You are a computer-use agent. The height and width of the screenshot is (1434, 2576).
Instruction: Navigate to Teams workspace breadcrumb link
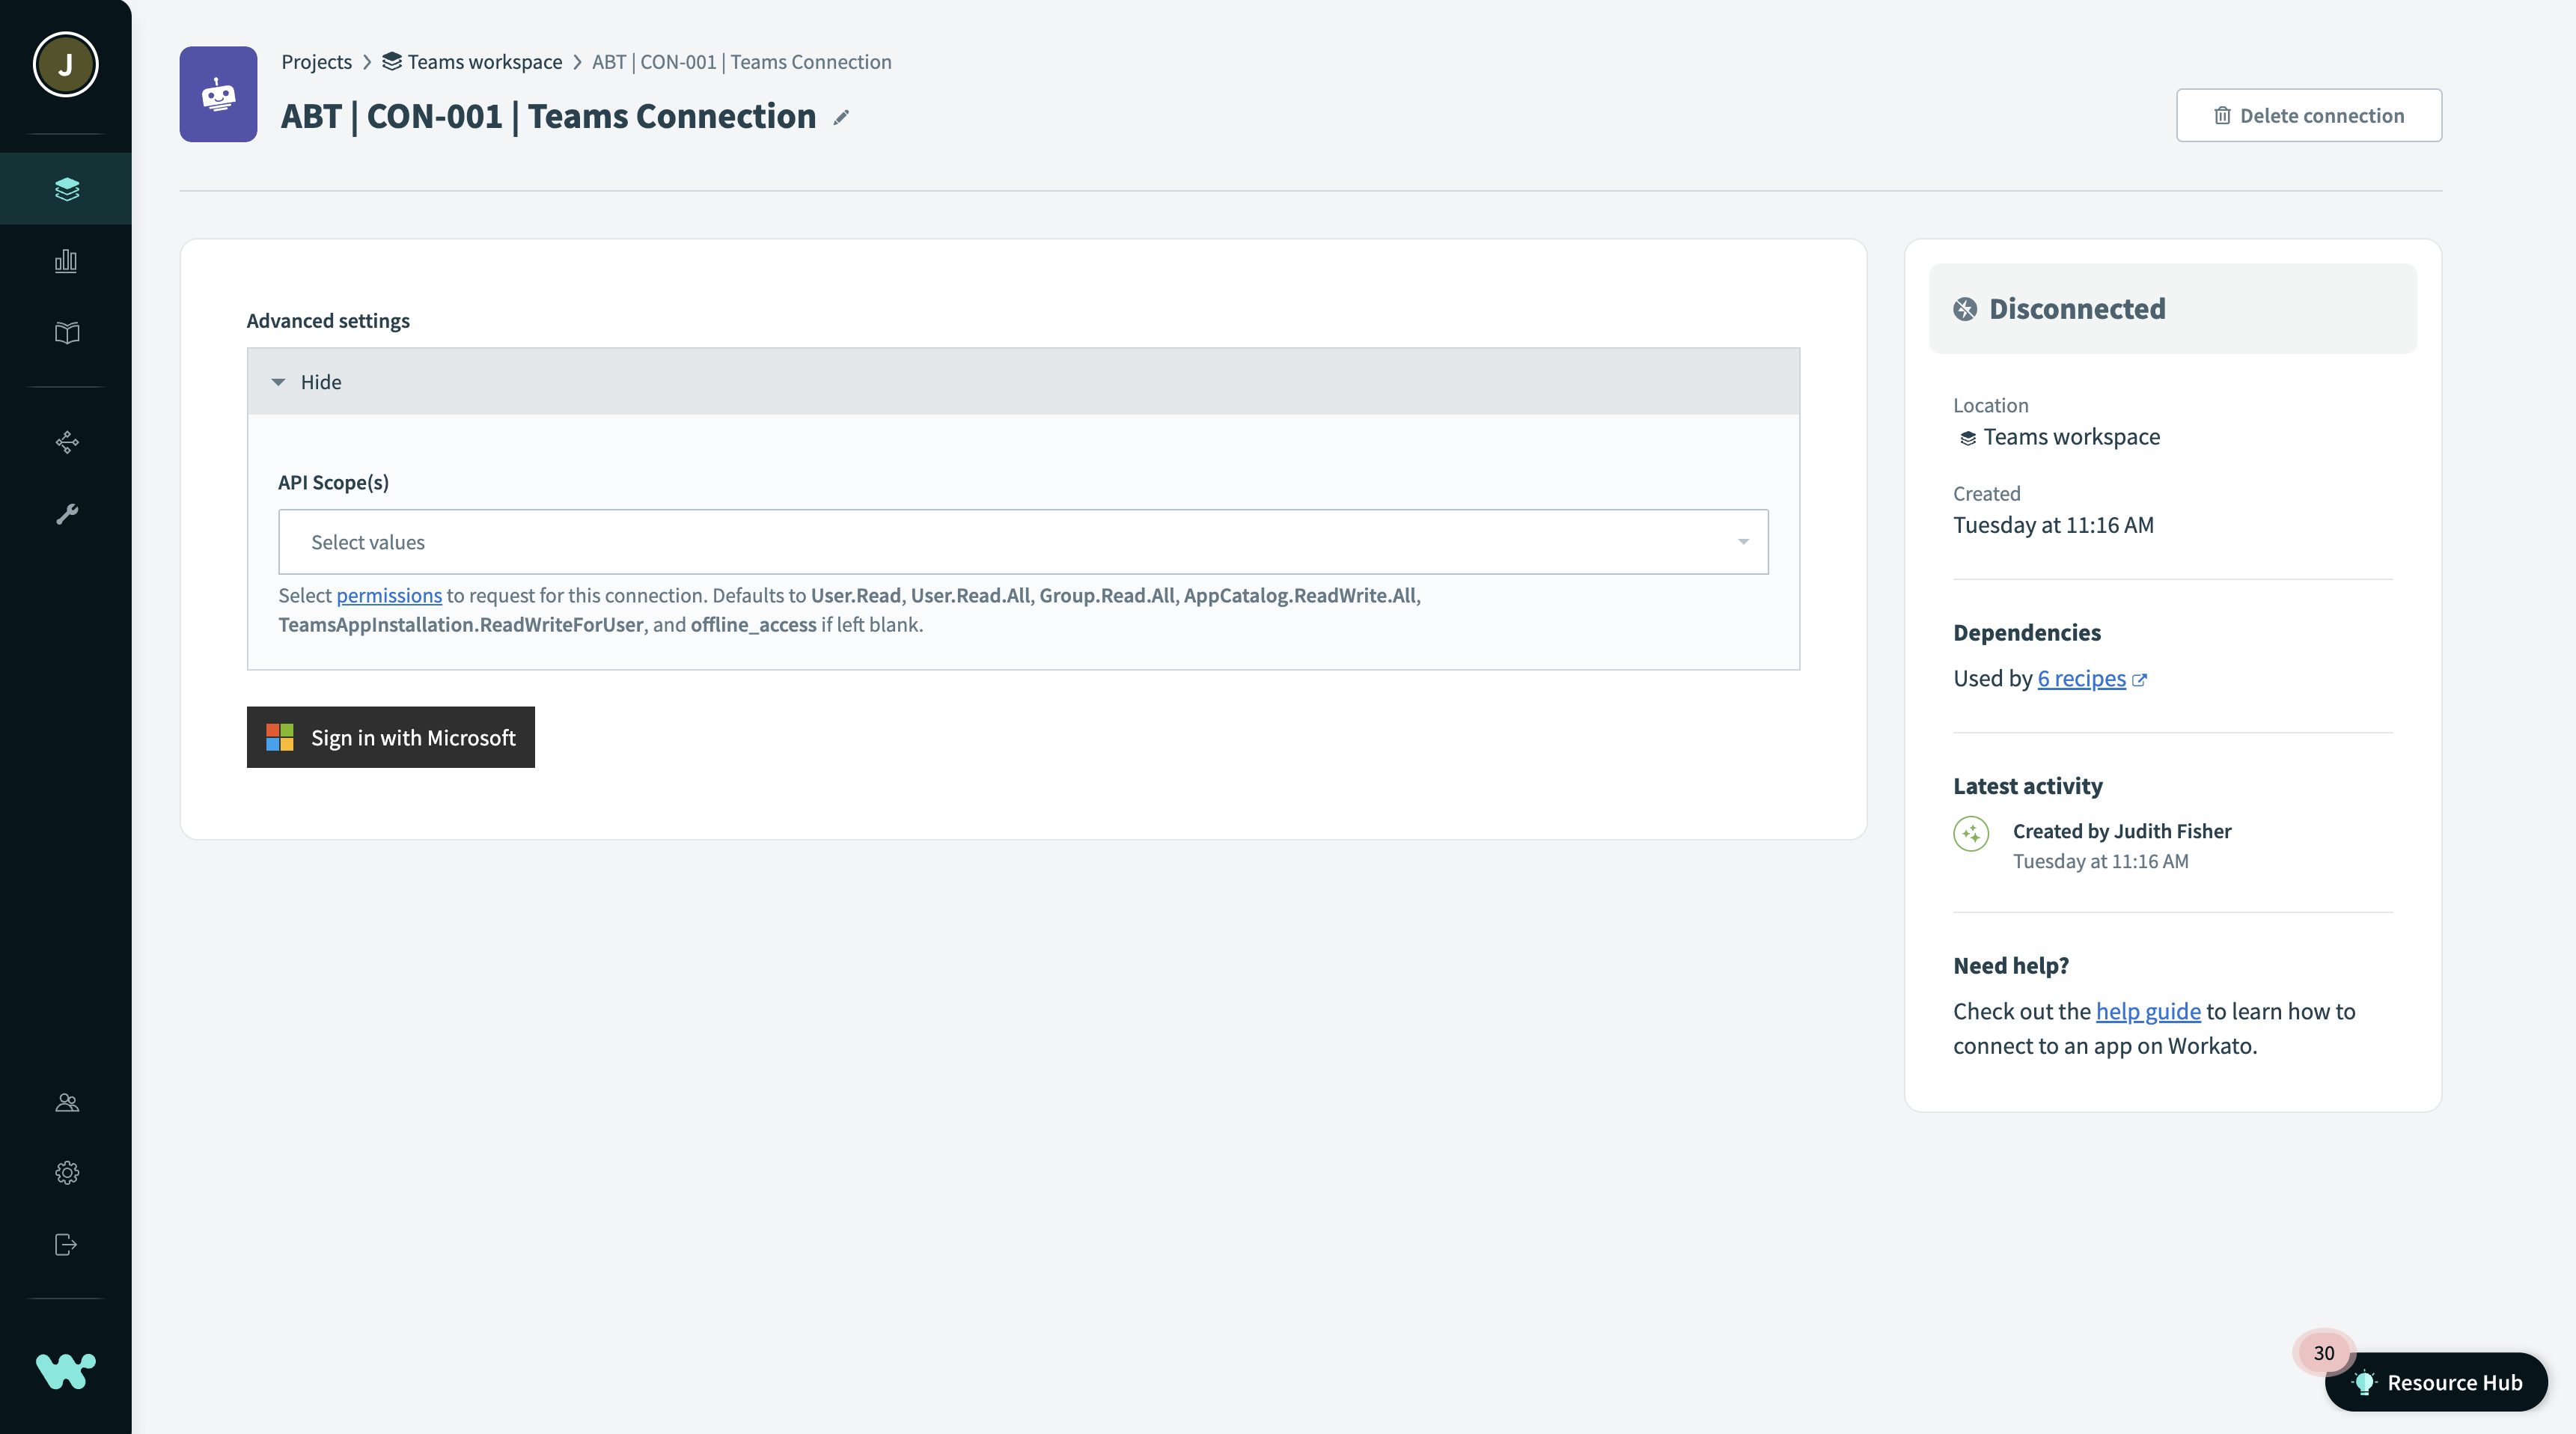point(485,61)
